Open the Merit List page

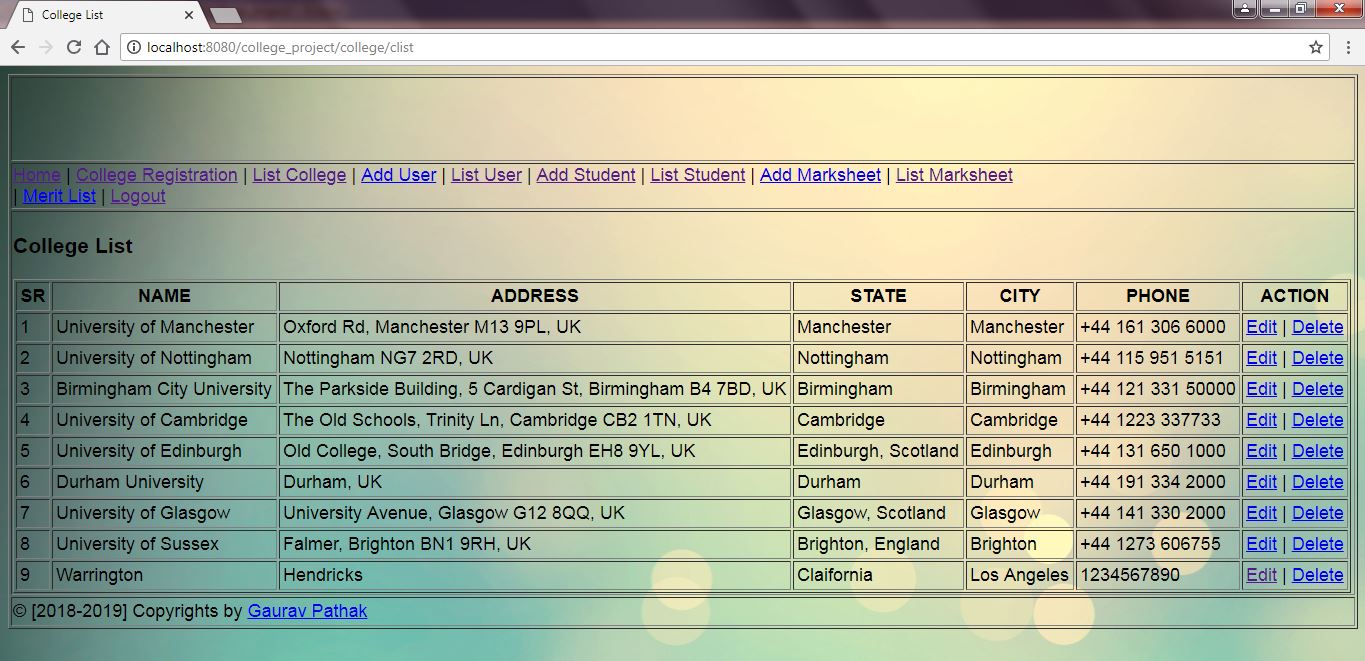point(59,196)
